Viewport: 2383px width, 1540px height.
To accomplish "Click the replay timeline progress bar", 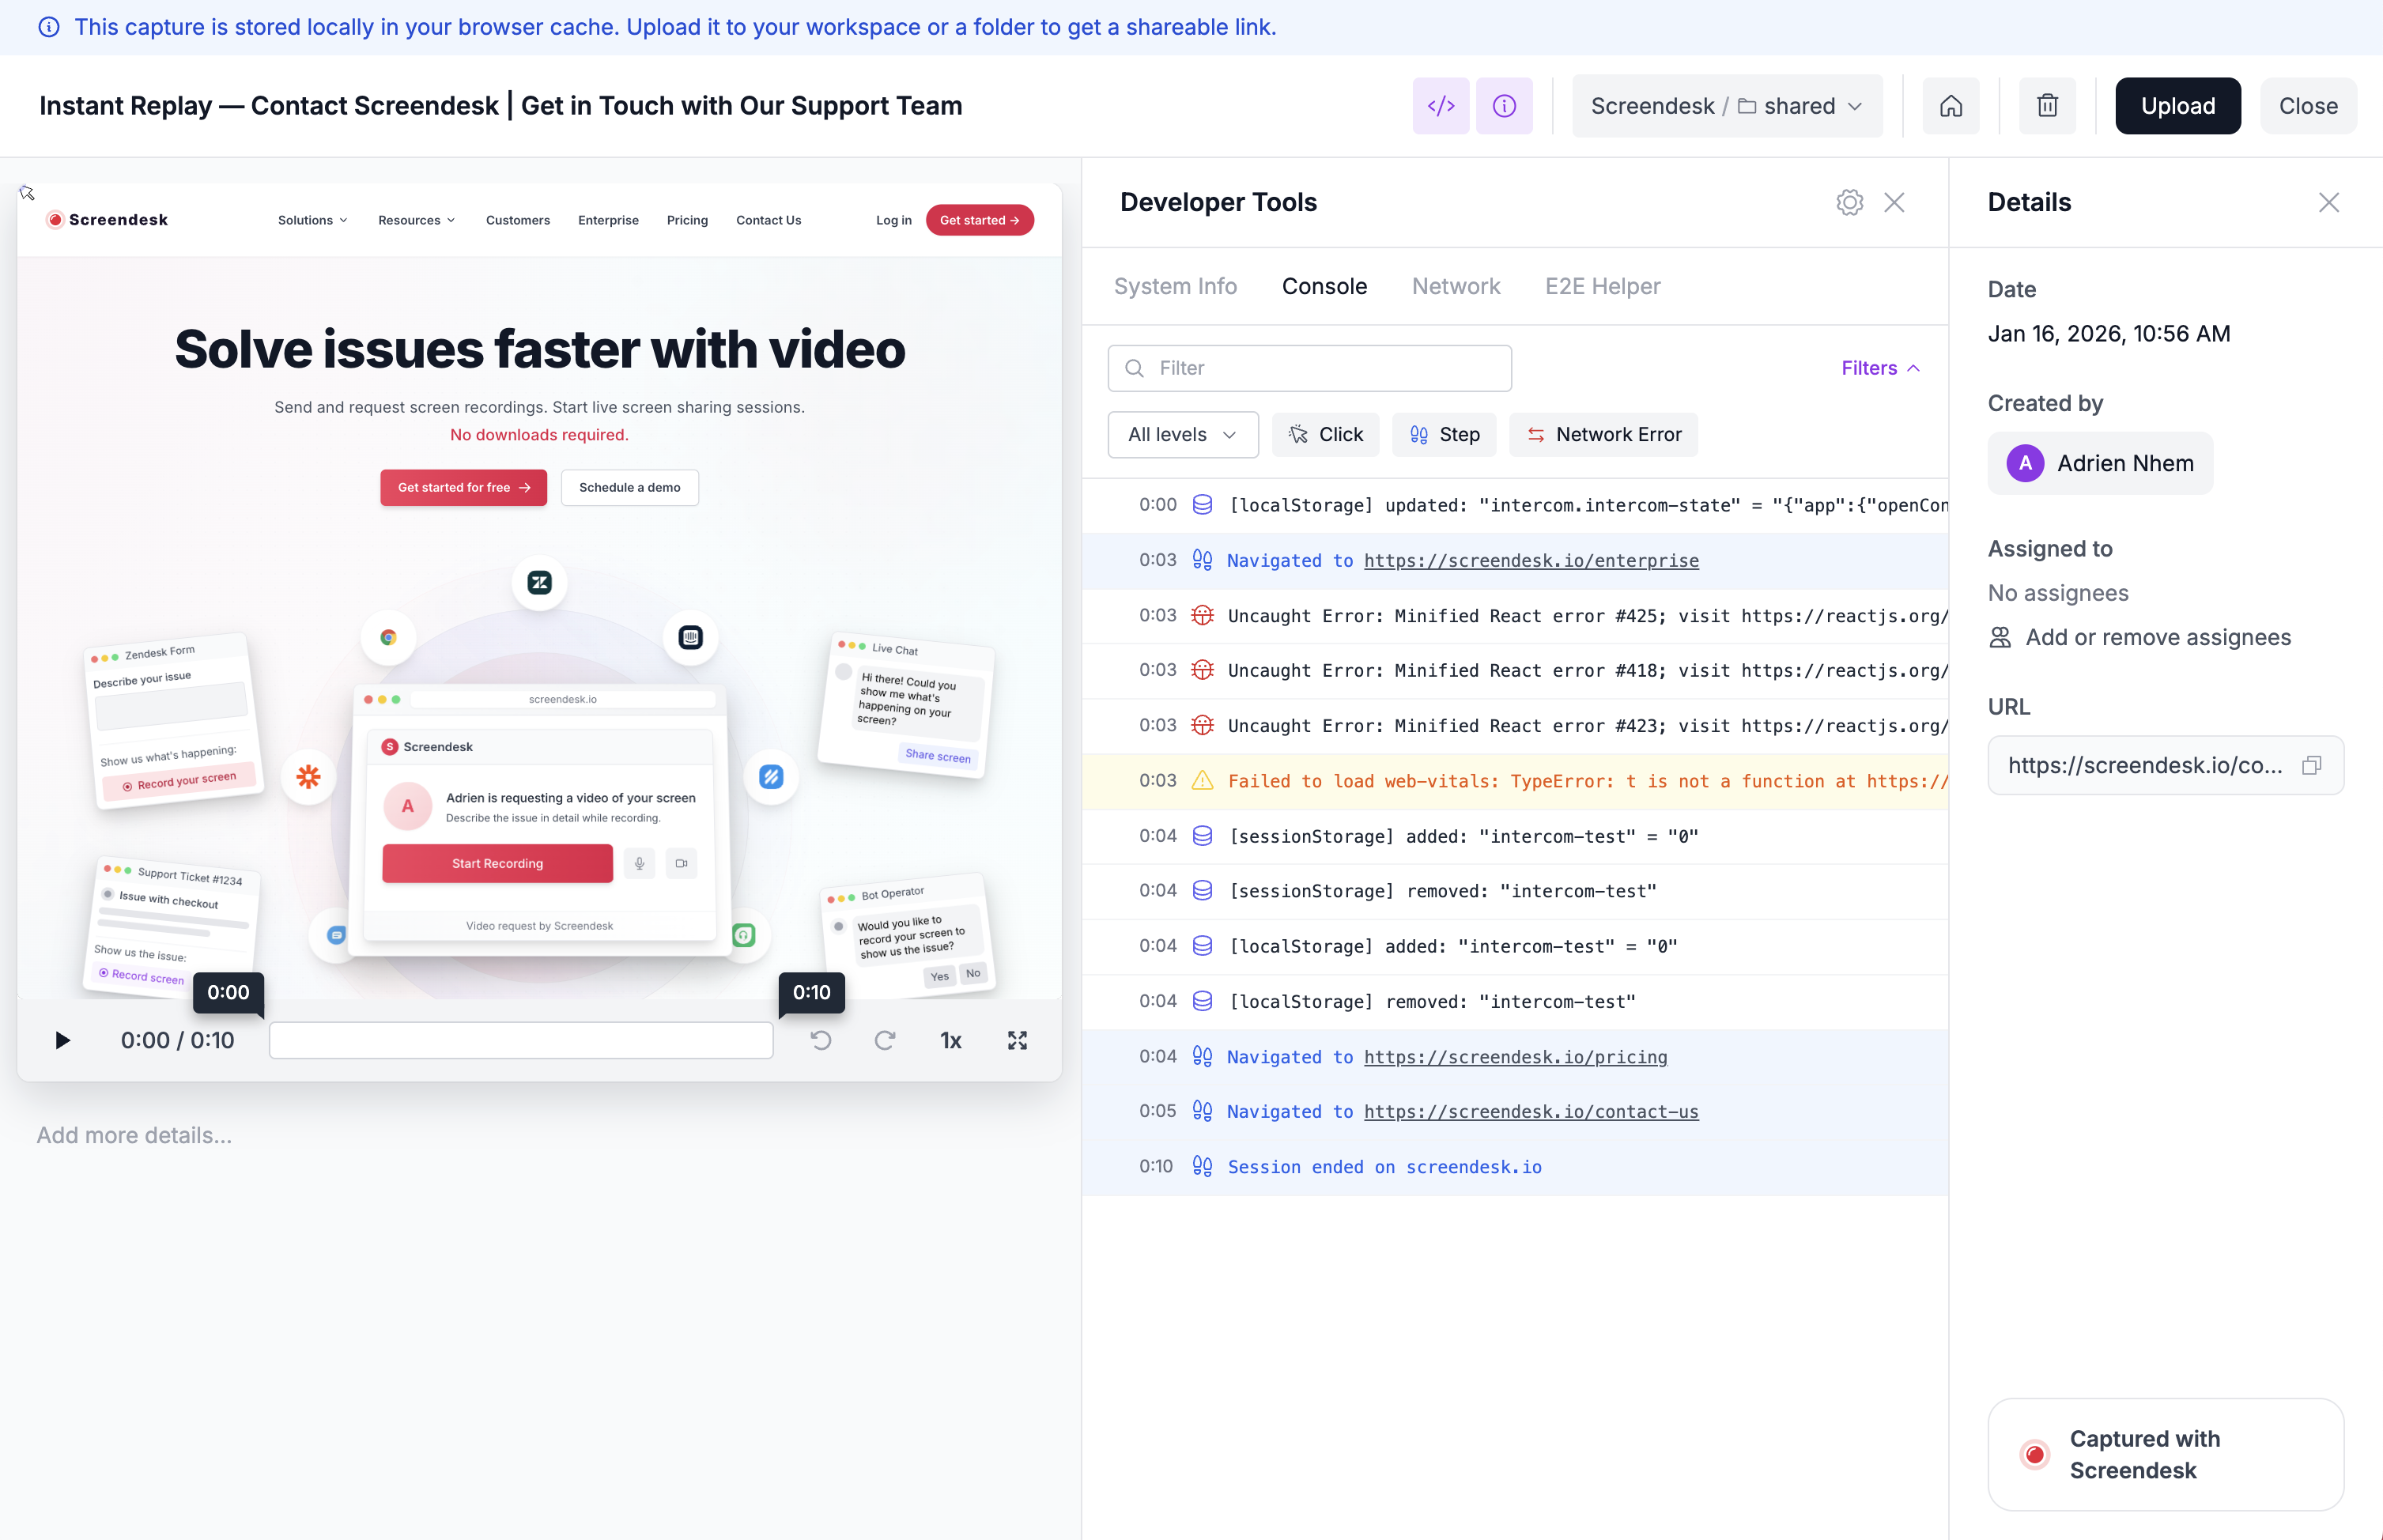I will pyautogui.click(x=520, y=1040).
